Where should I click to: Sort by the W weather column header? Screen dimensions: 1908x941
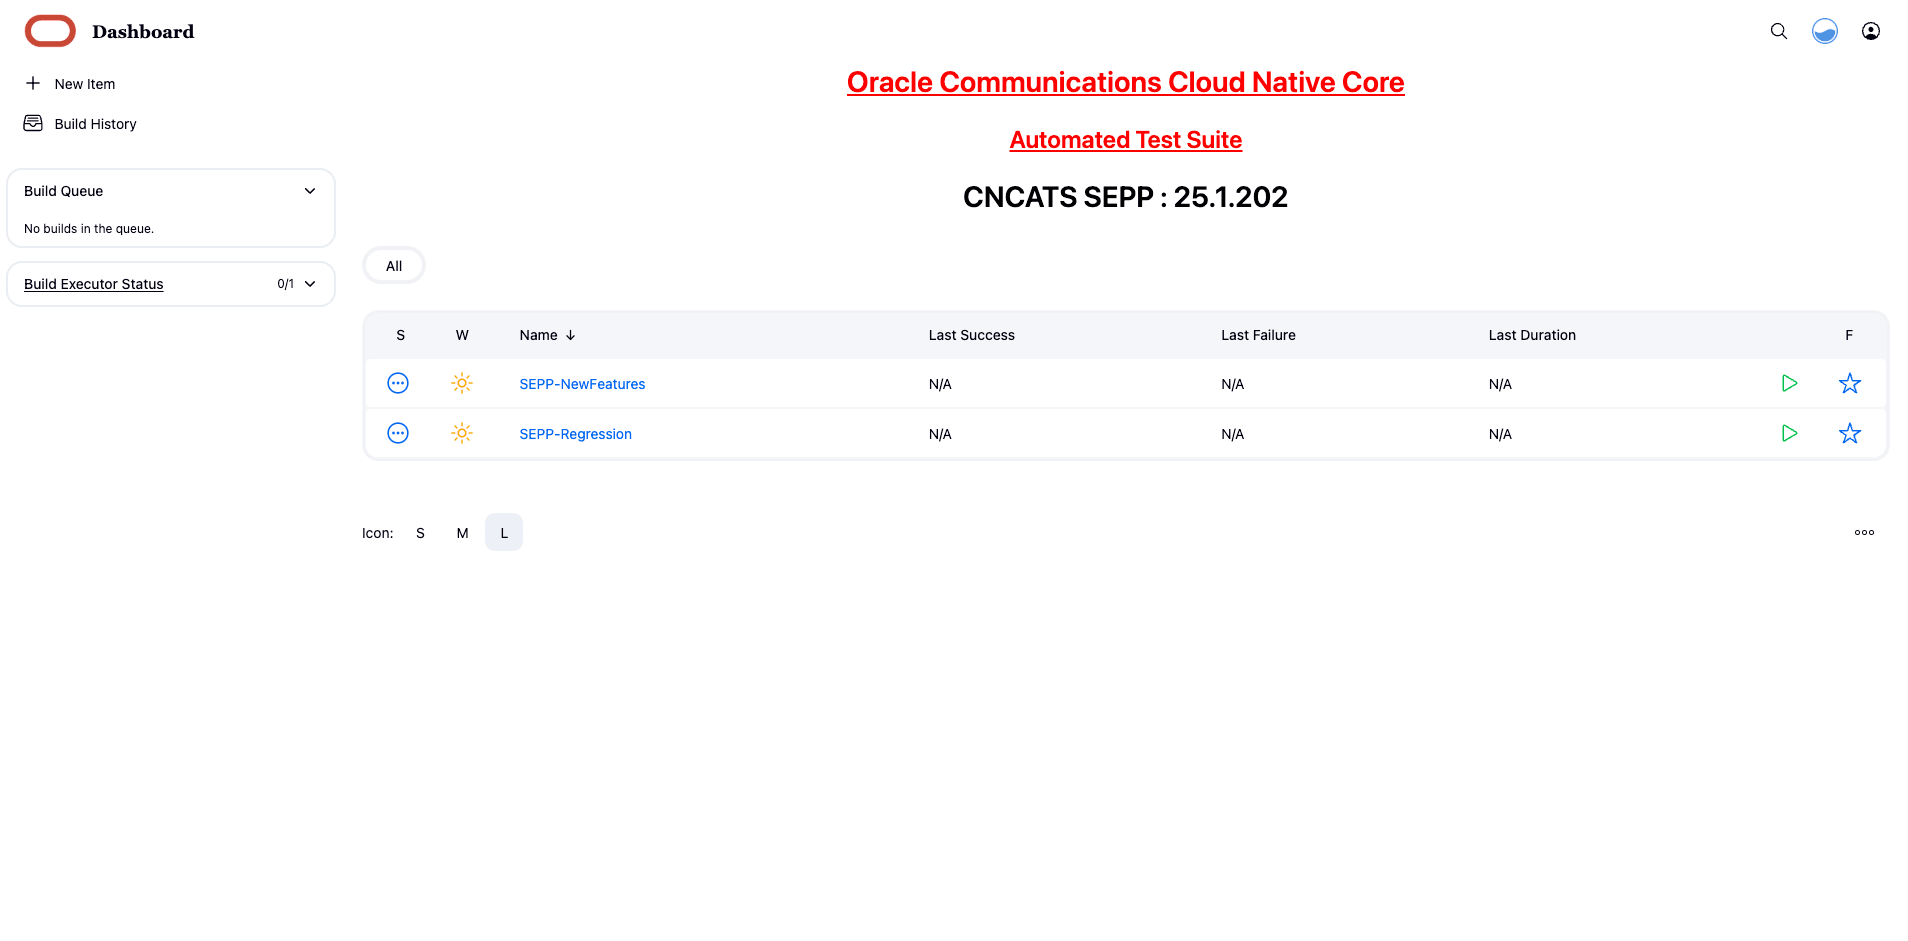(x=462, y=335)
